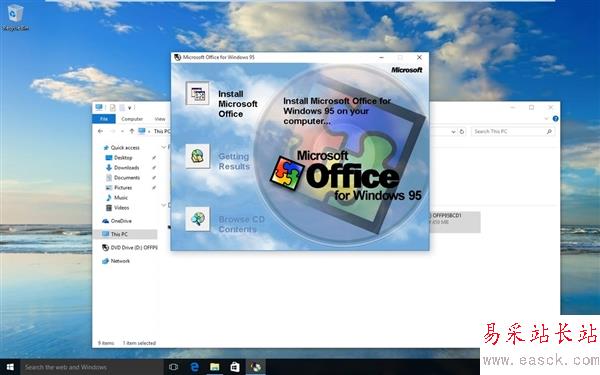Click the Install Microsoft Office icon

click(197, 93)
